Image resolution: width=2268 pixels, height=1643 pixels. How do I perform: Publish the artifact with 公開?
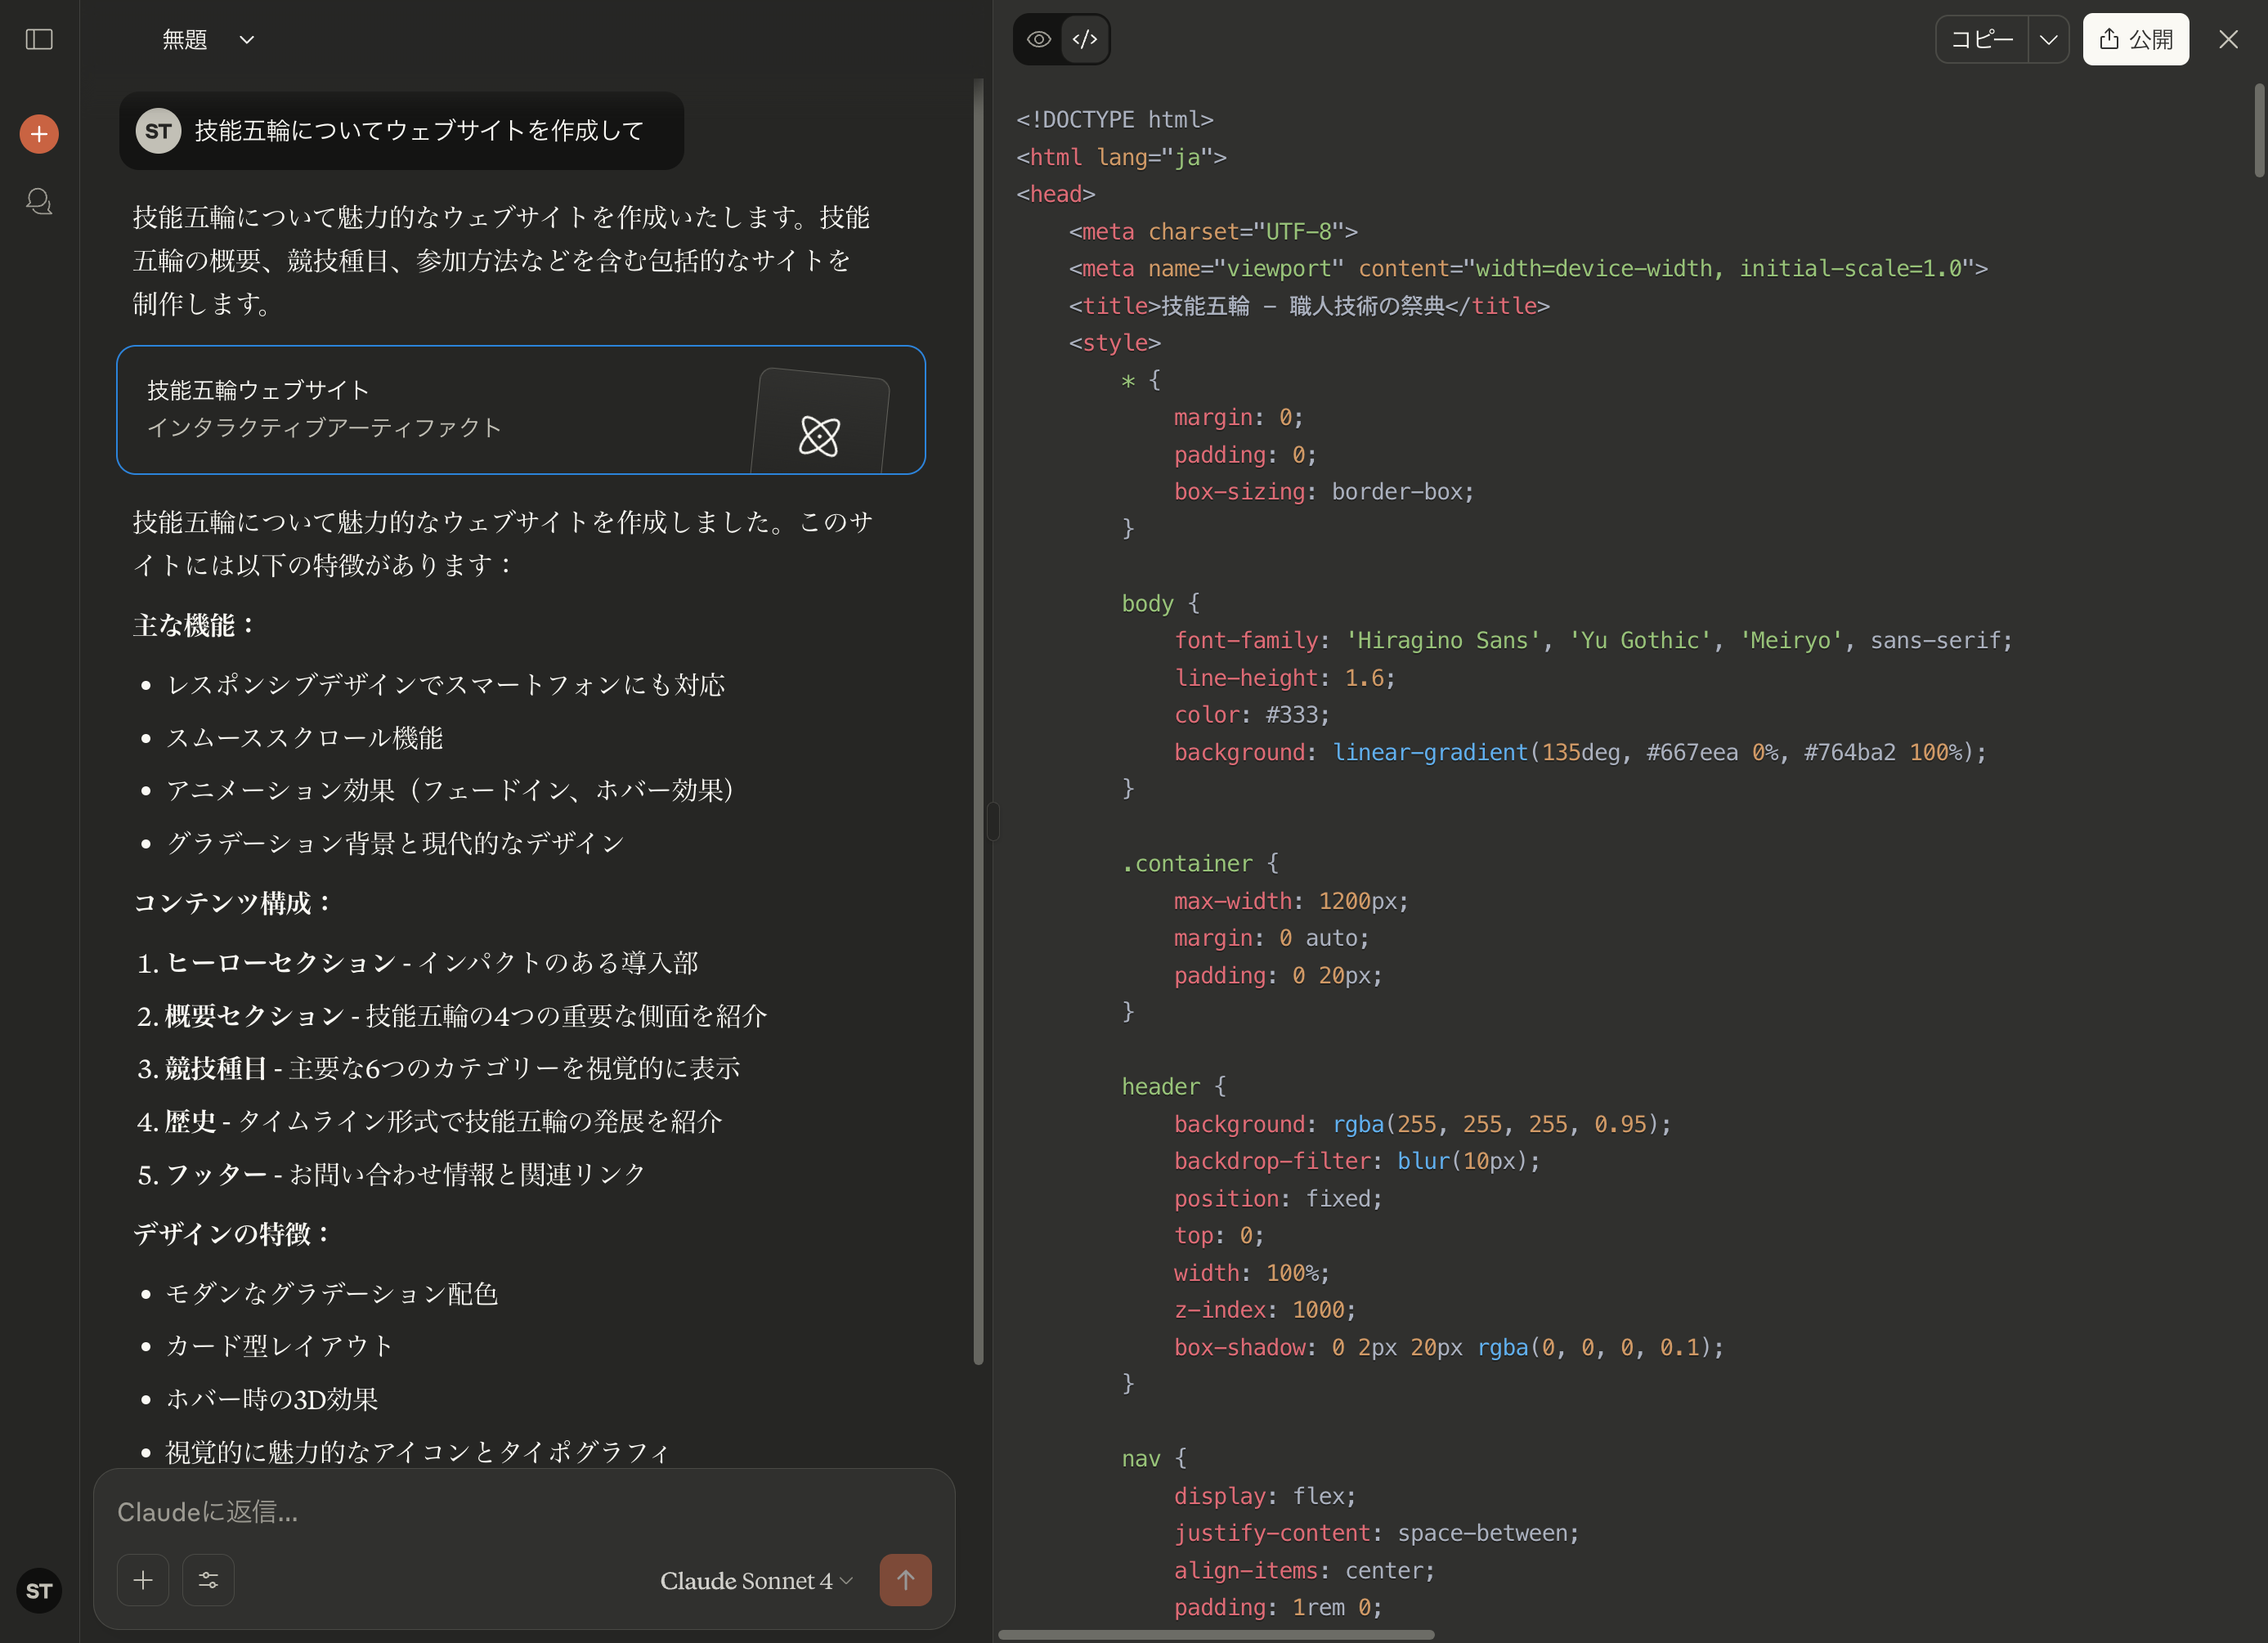tap(2136, 39)
